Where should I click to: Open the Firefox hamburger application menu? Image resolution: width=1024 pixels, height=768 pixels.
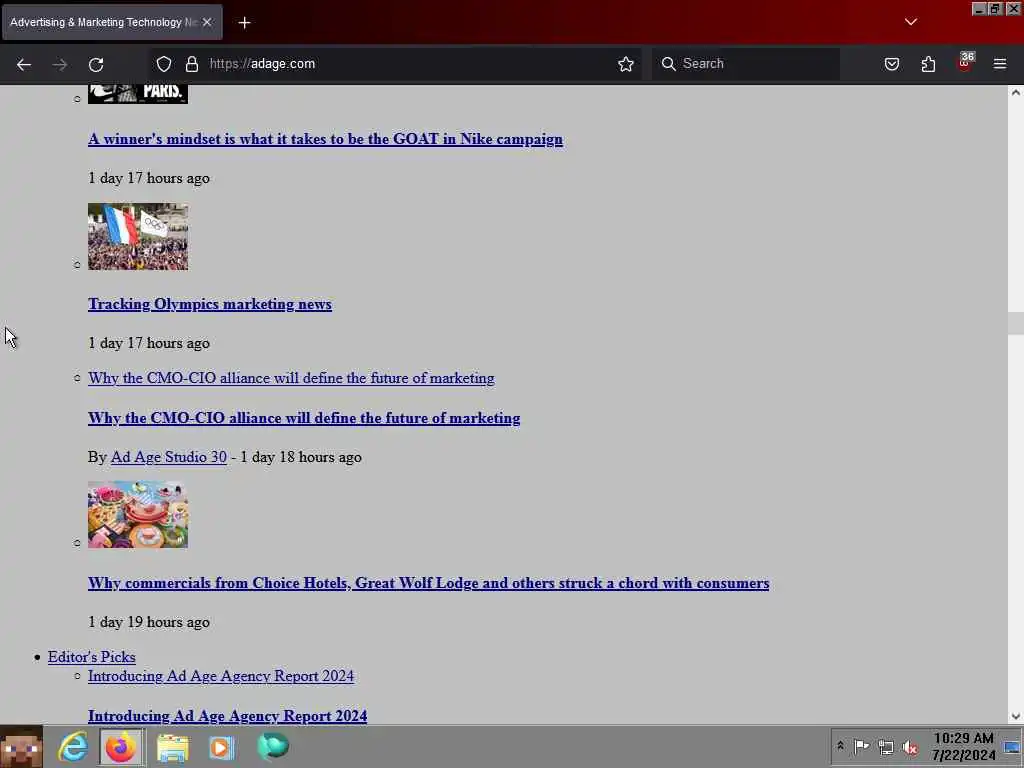click(1000, 64)
